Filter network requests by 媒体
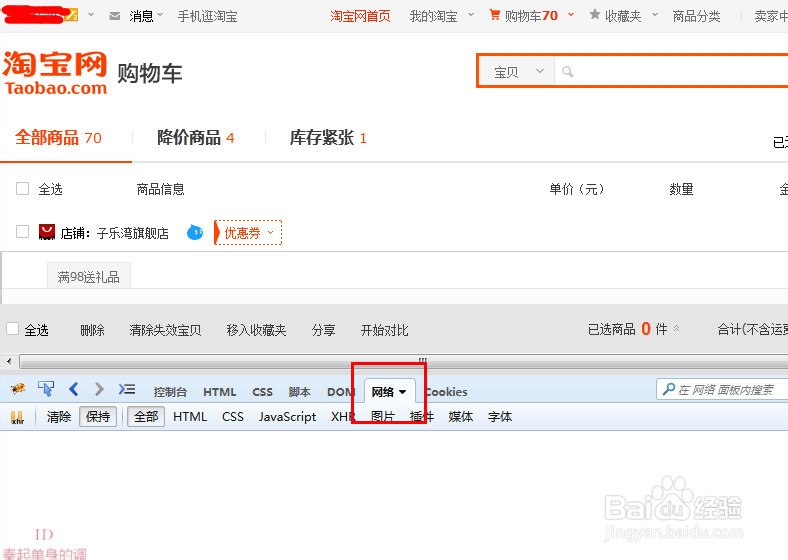This screenshot has height=560, width=788. (x=461, y=417)
